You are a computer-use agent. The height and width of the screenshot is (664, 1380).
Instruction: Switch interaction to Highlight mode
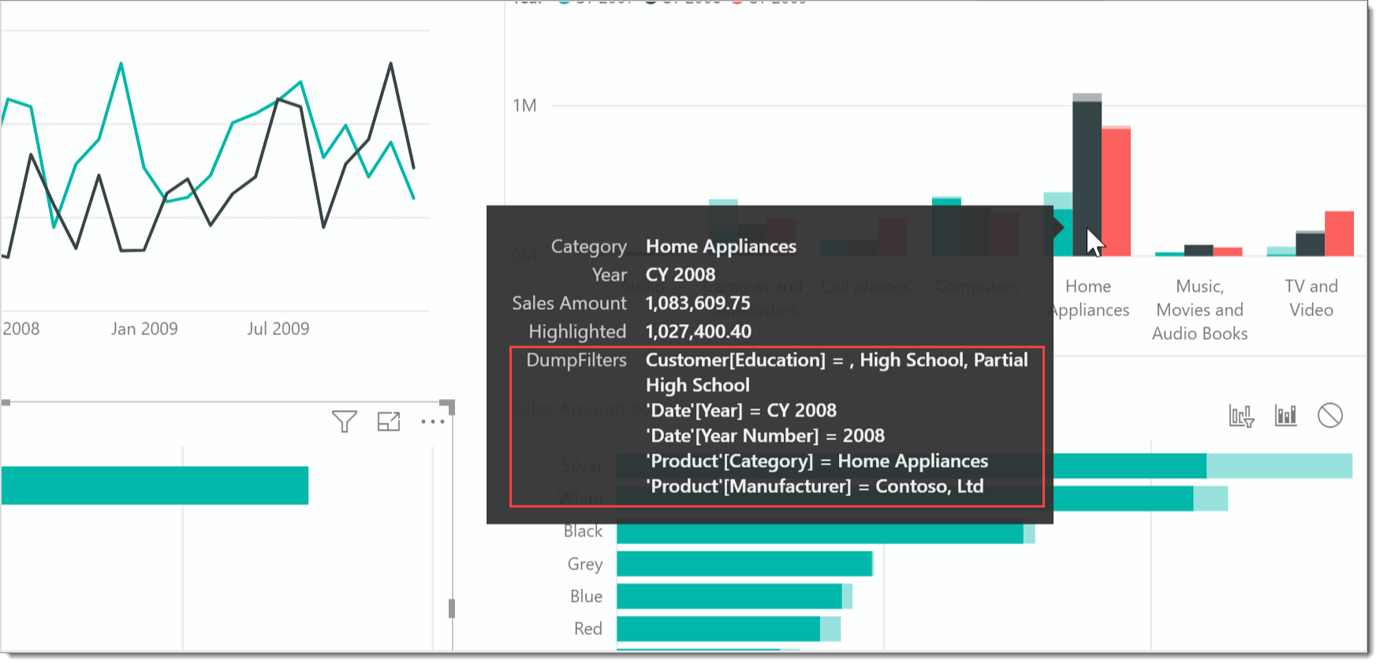click(x=1286, y=414)
